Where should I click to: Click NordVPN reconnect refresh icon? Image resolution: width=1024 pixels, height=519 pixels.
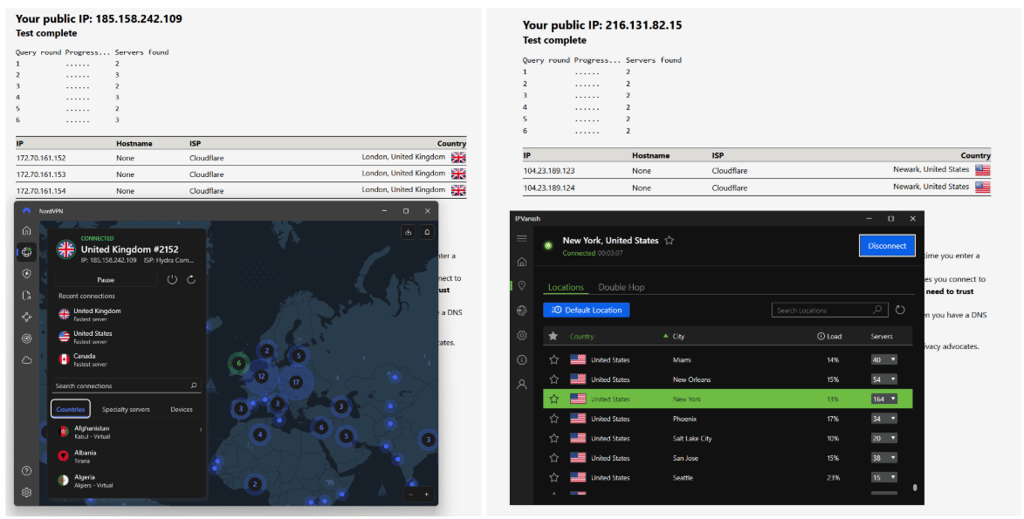tap(191, 279)
